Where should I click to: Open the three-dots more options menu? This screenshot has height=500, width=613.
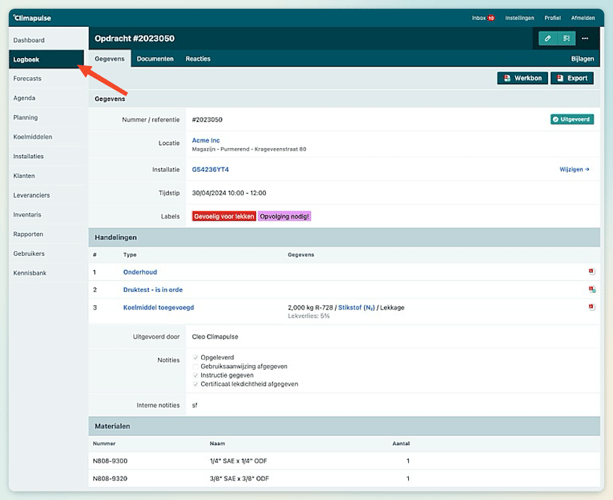click(x=585, y=38)
